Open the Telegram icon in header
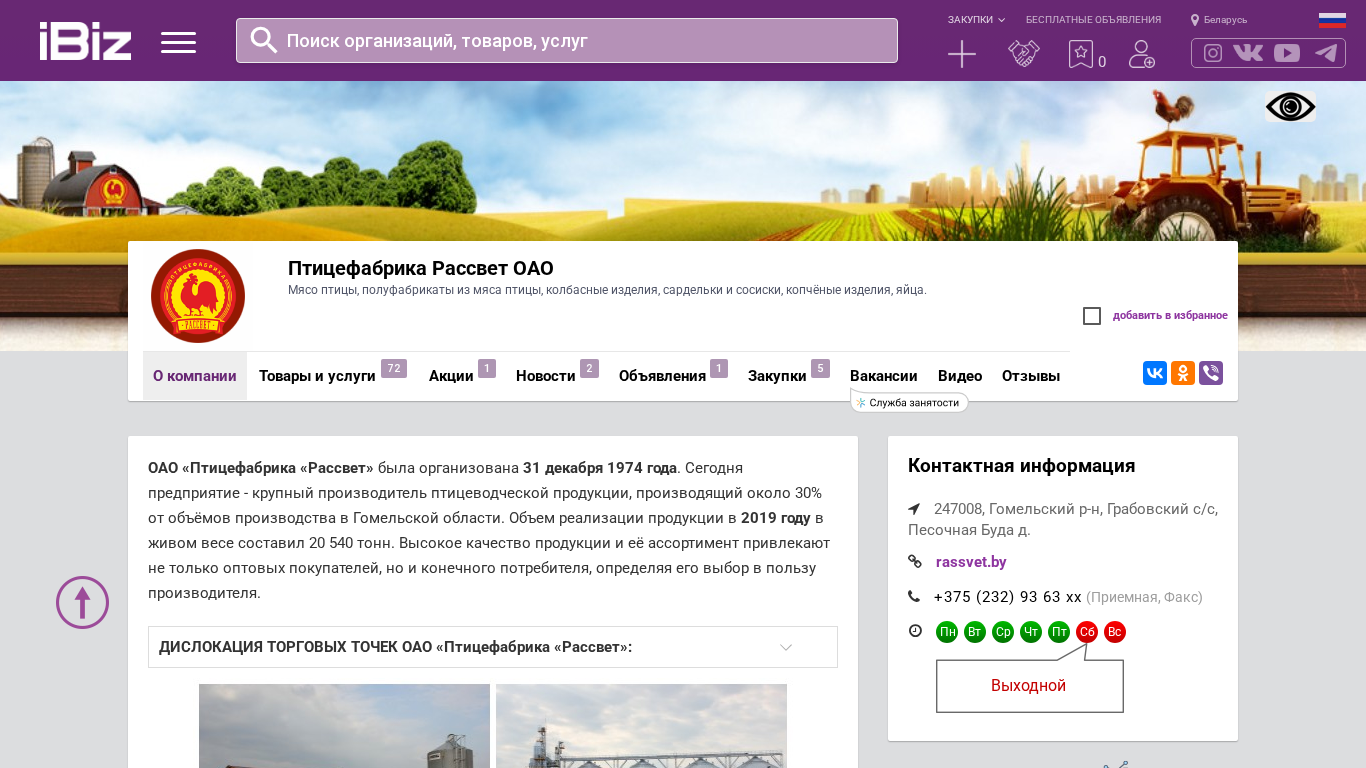 (x=1326, y=53)
